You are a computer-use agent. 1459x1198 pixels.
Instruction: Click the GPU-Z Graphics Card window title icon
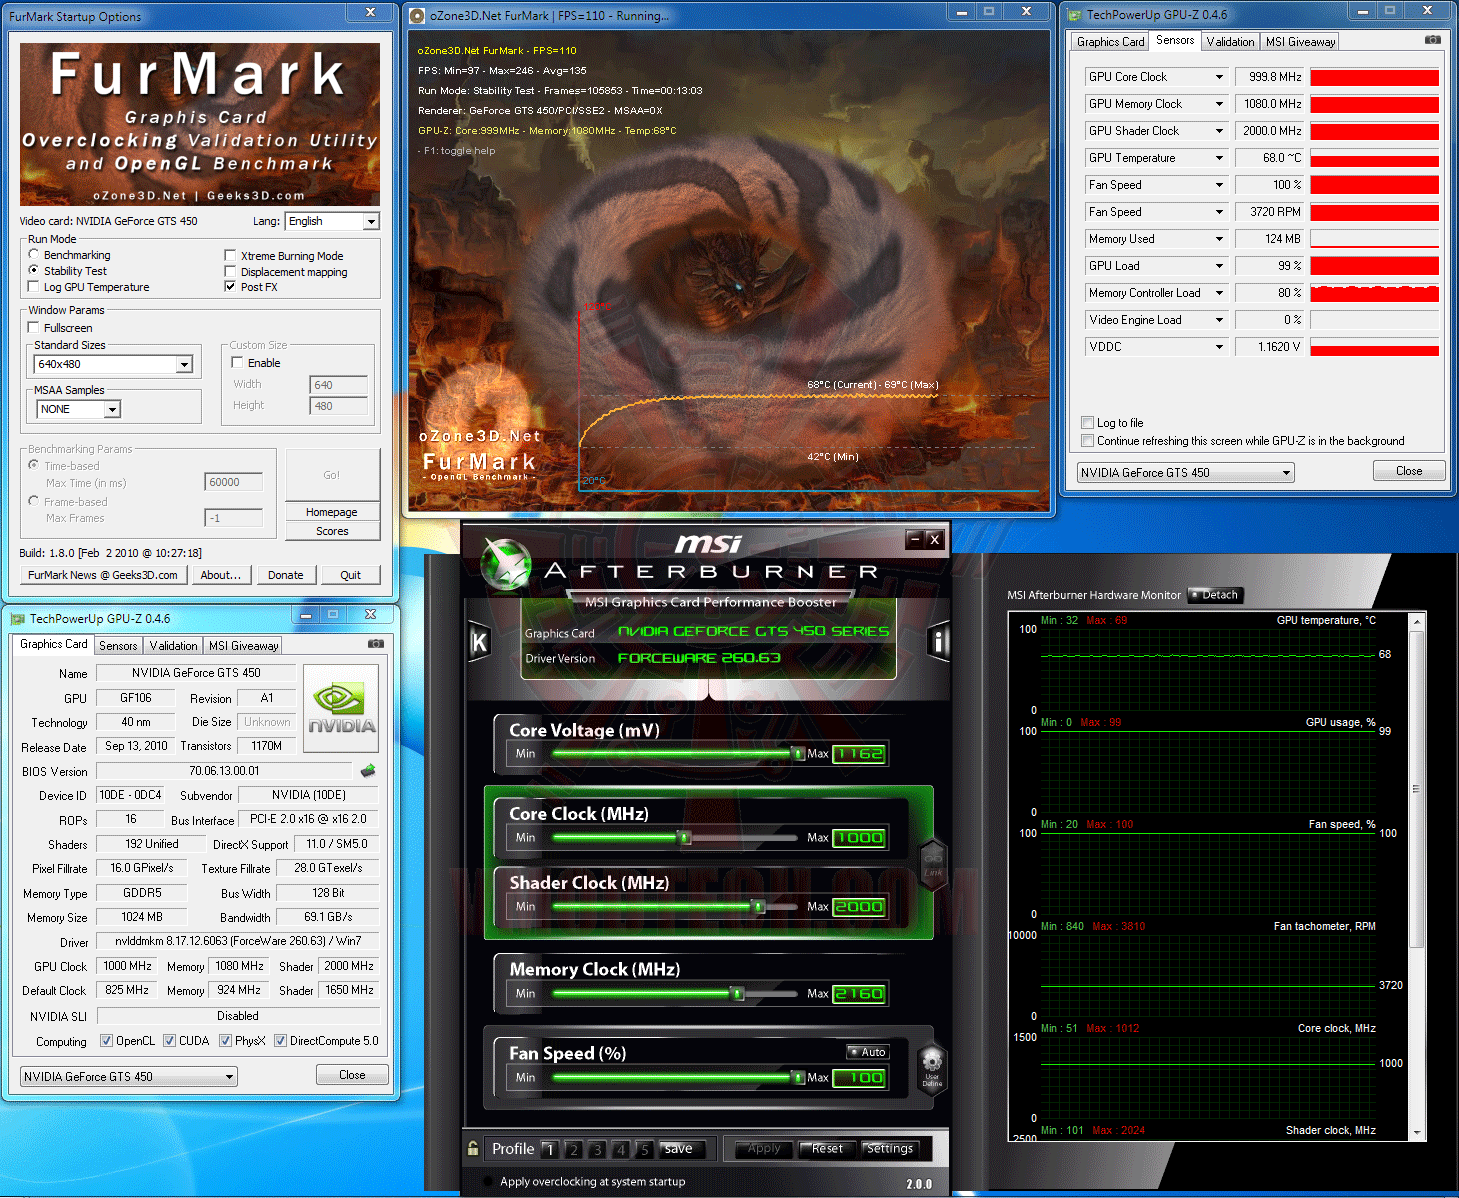(x=18, y=618)
